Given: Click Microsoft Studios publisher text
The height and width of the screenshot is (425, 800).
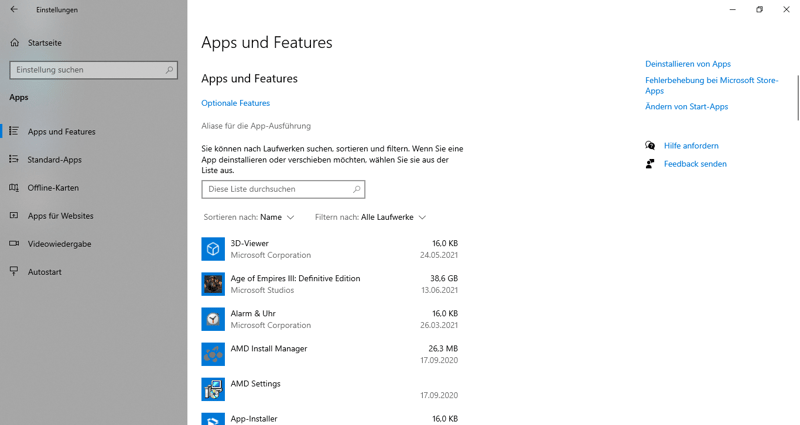Looking at the screenshot, I should click(x=262, y=290).
